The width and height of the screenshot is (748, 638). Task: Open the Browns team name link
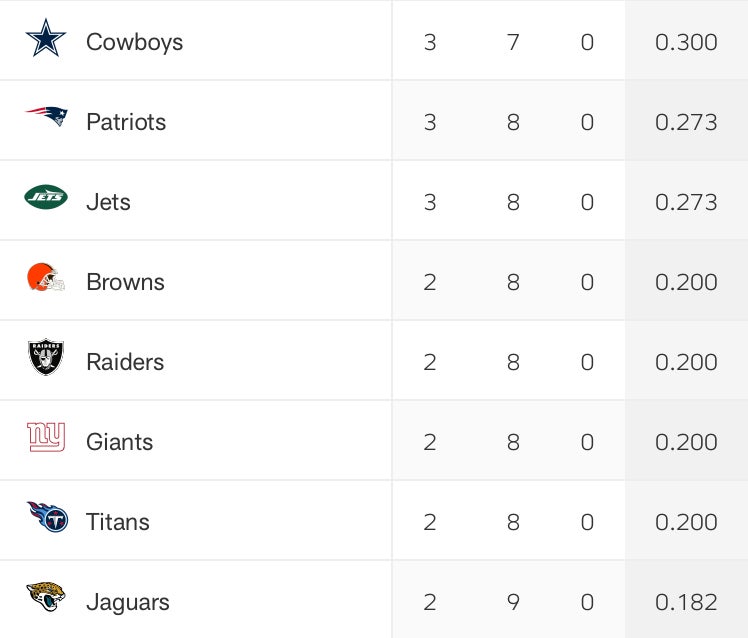tap(125, 282)
